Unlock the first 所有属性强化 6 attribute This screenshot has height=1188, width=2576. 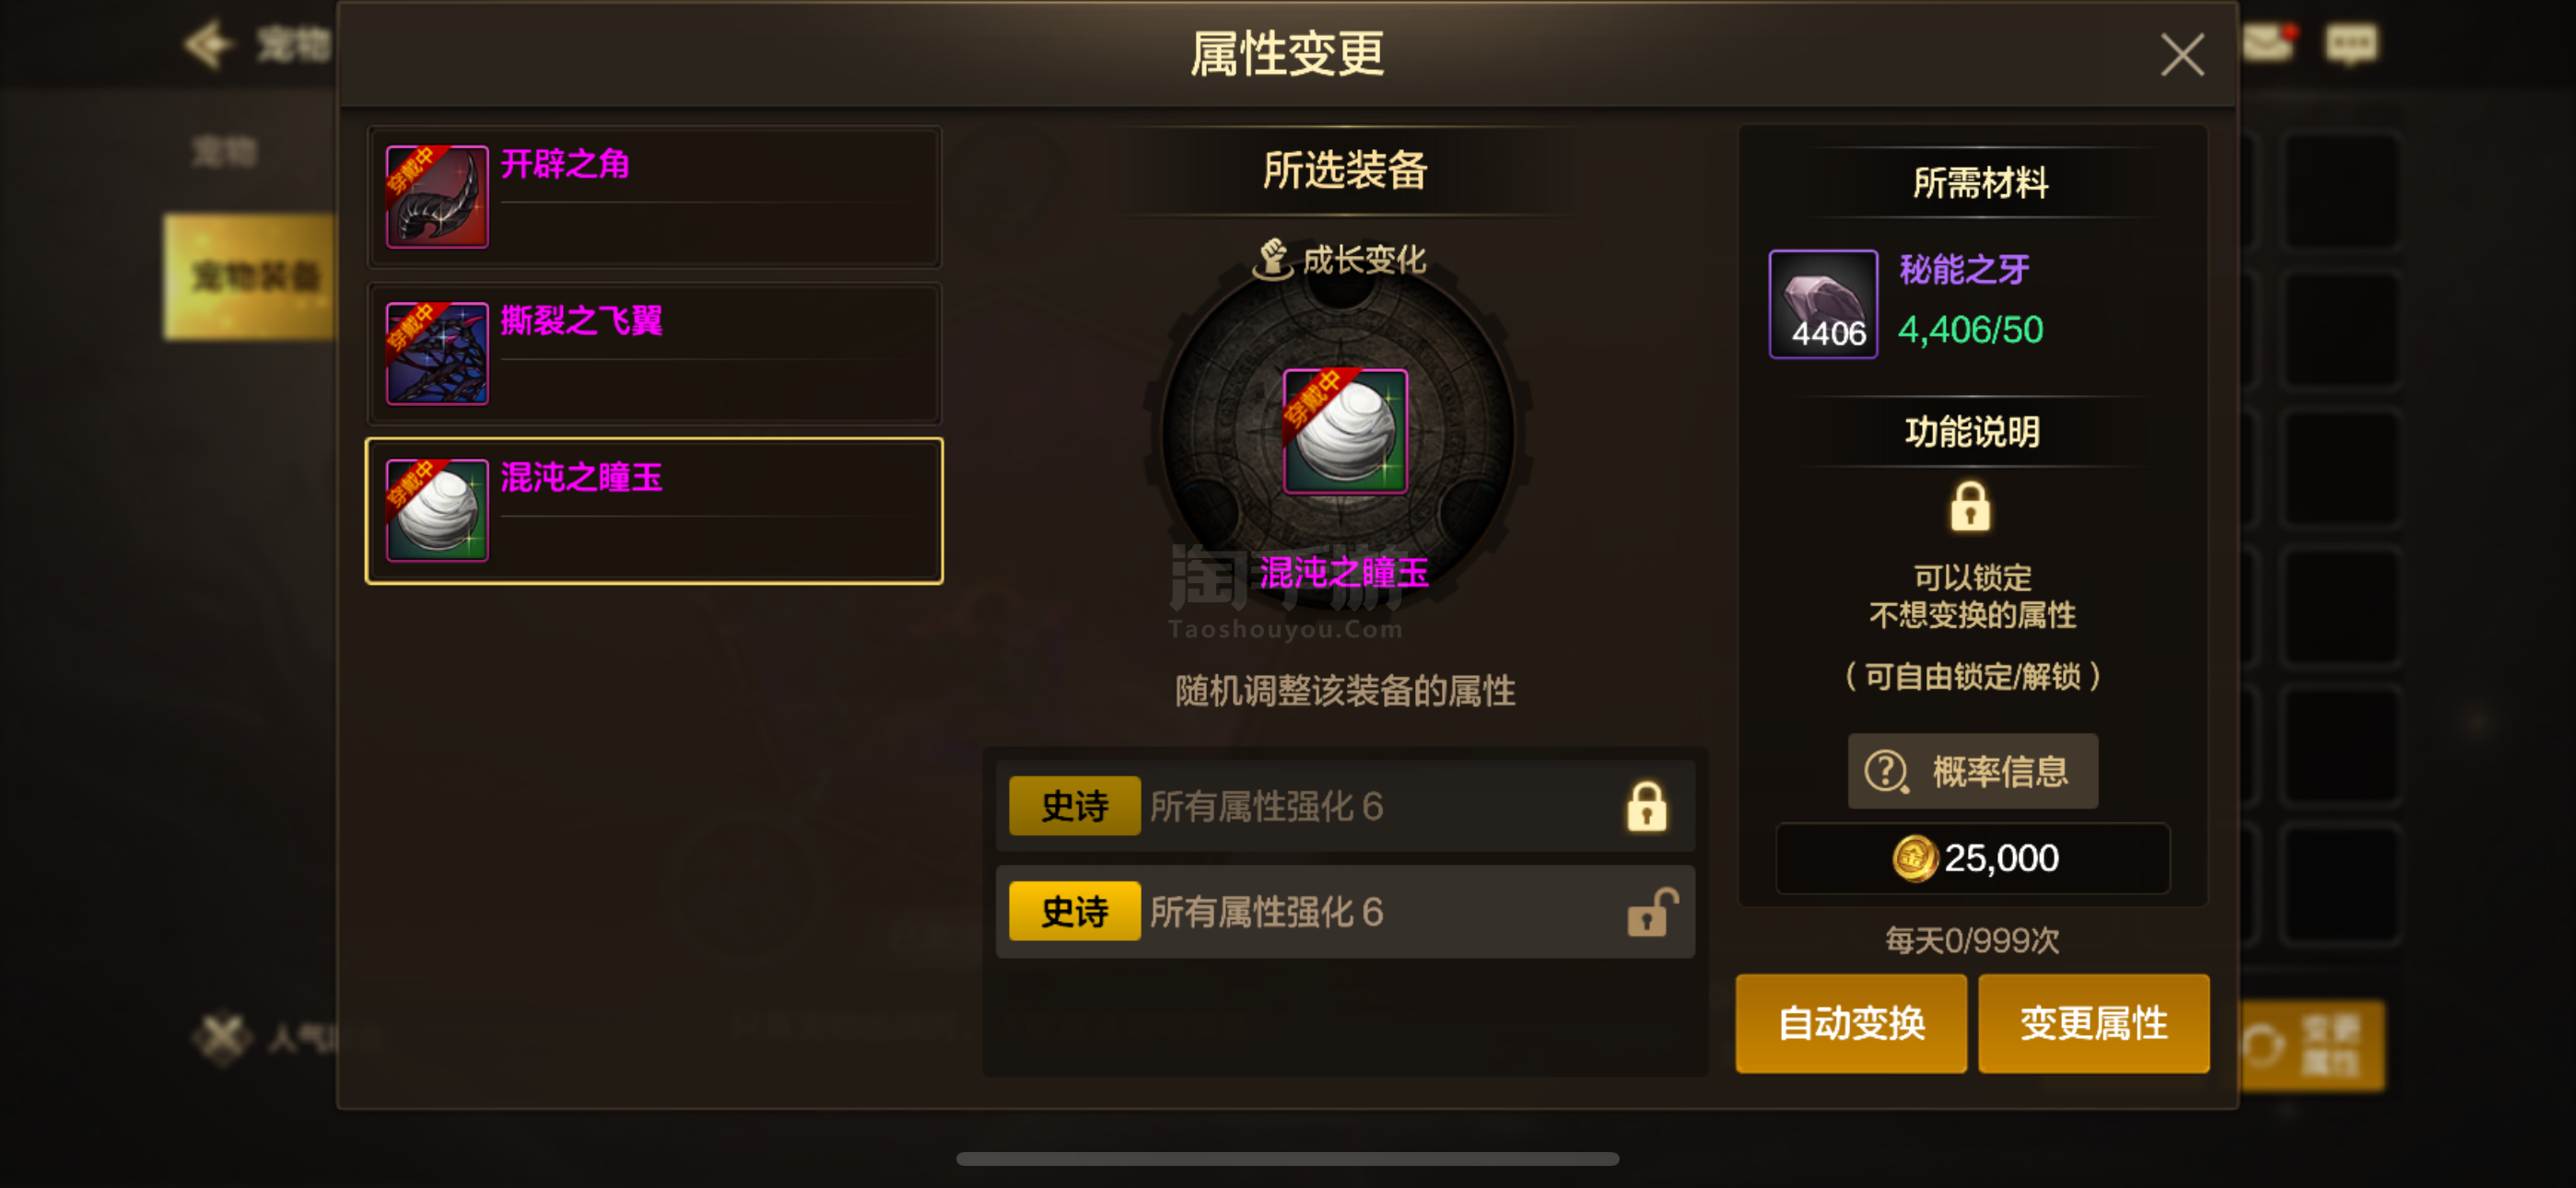tap(1646, 807)
